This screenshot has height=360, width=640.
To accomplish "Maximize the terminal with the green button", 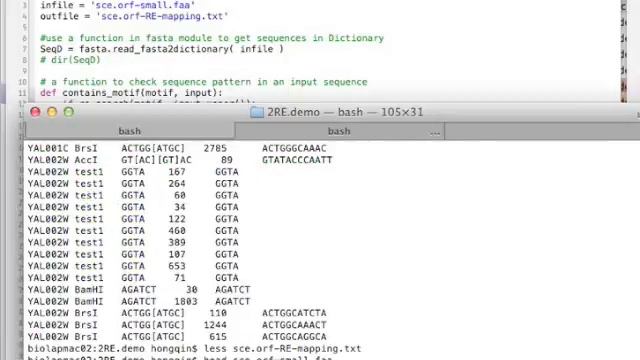I will pyautogui.click(x=69, y=112).
